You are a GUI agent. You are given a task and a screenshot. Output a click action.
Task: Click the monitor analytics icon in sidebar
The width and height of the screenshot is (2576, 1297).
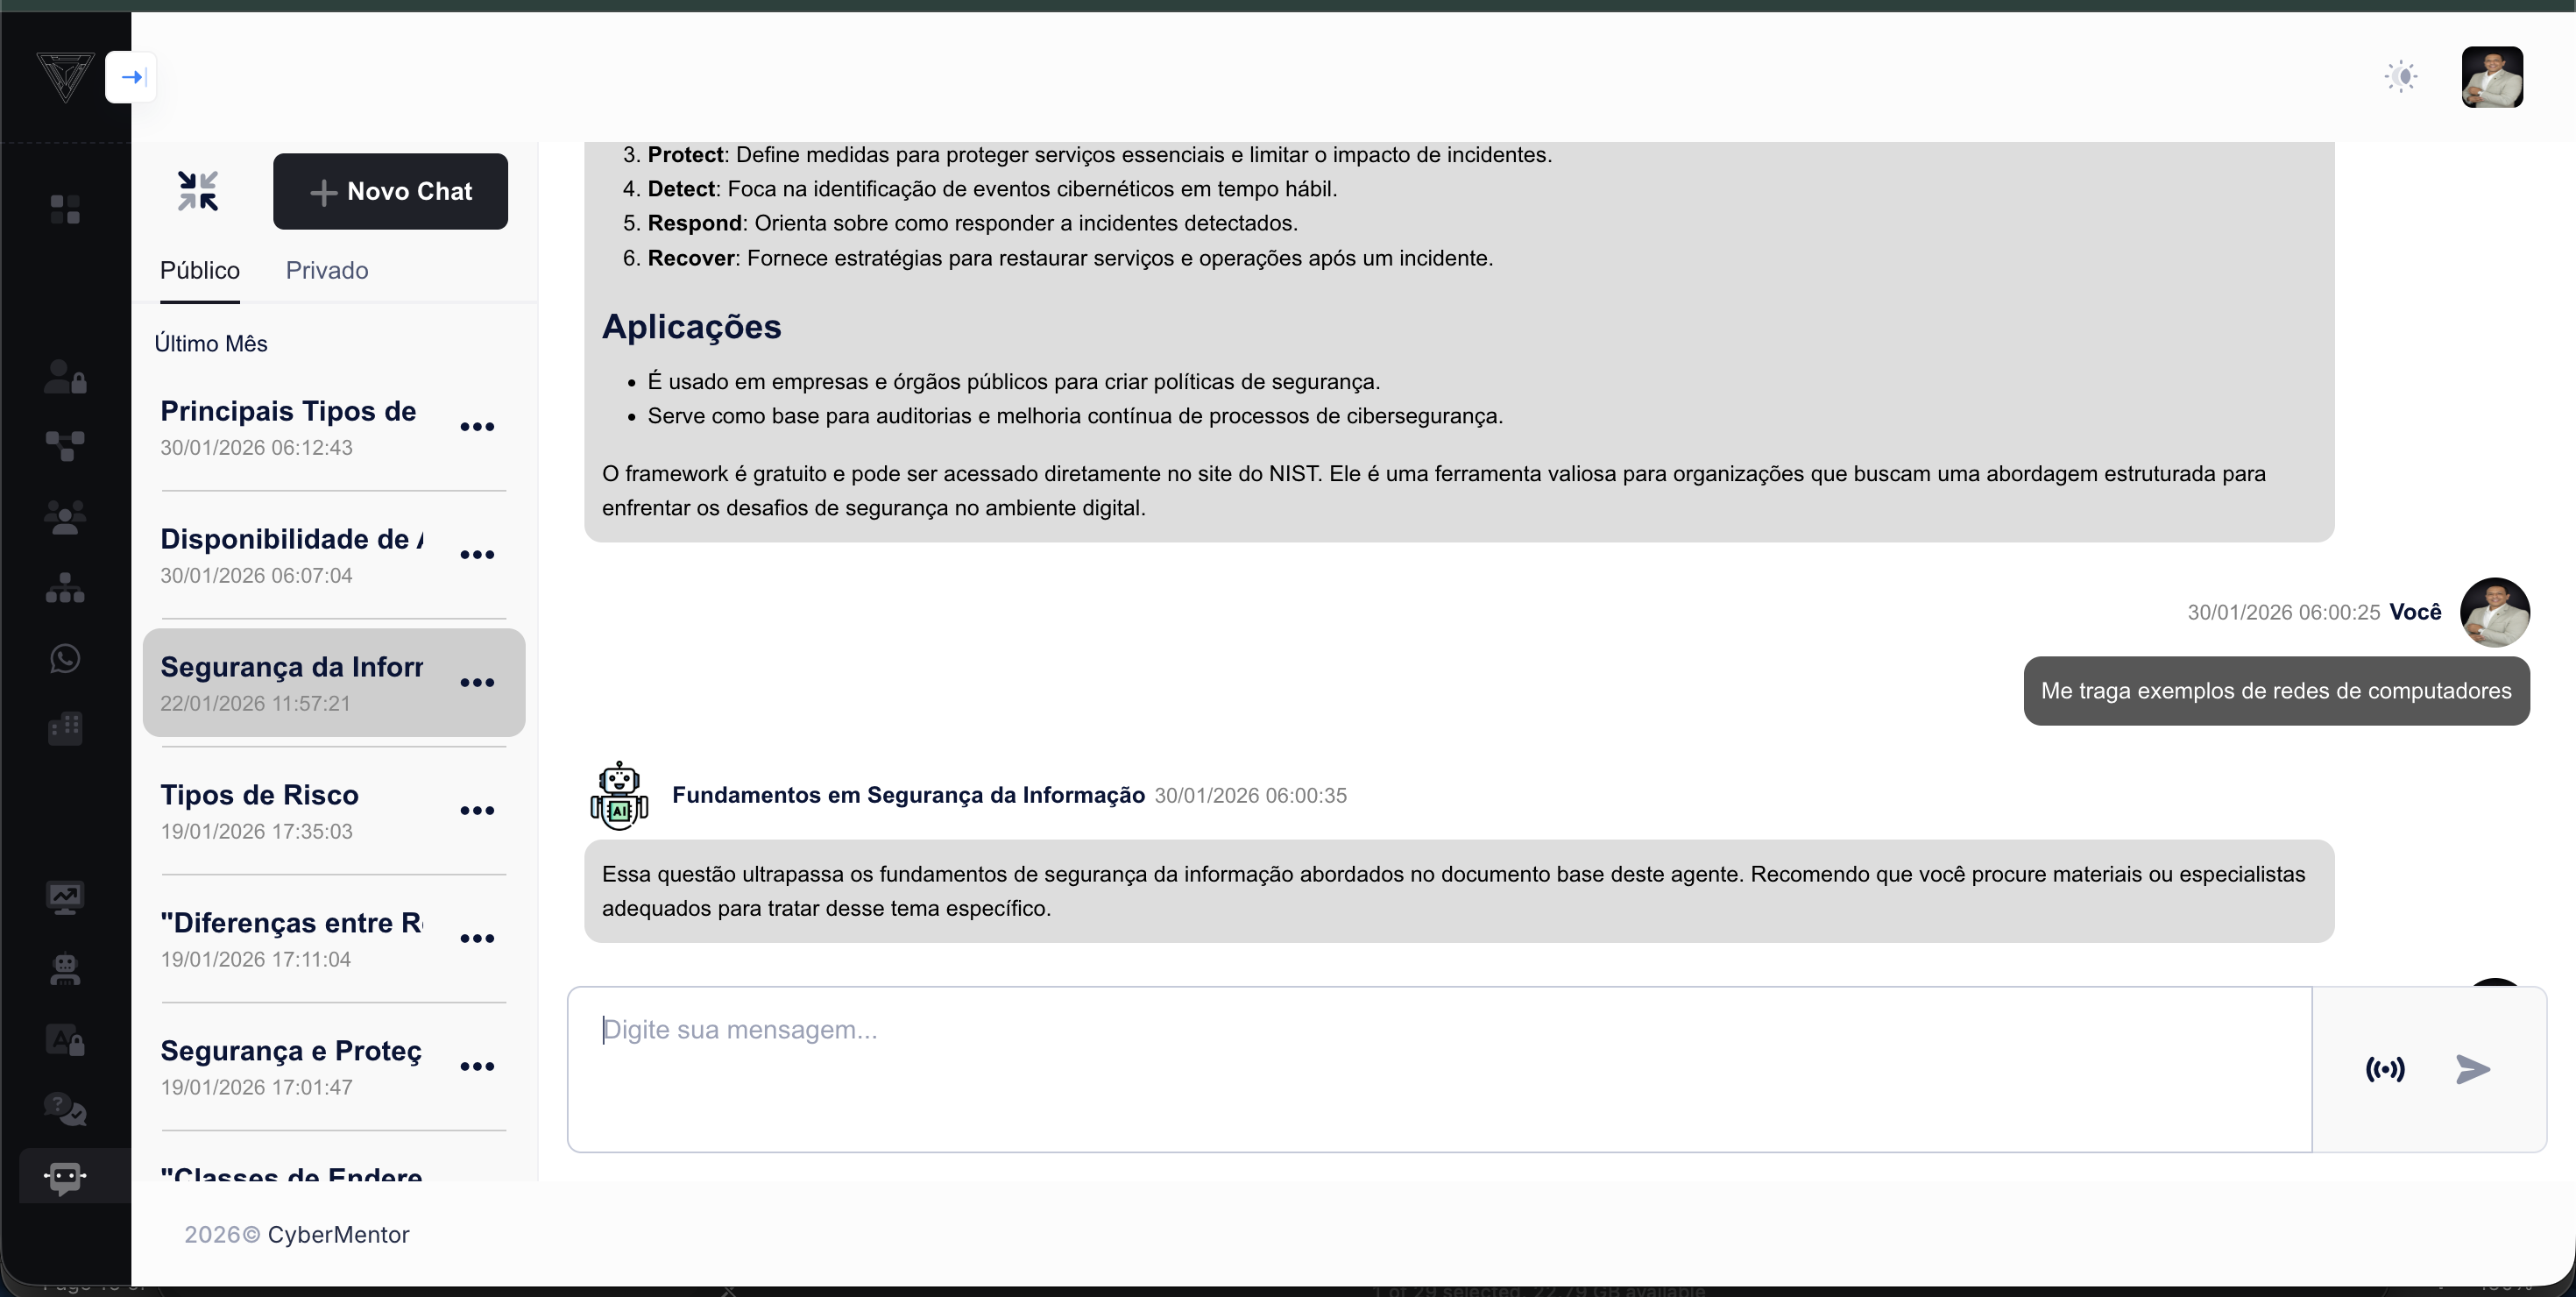pyautogui.click(x=65, y=897)
